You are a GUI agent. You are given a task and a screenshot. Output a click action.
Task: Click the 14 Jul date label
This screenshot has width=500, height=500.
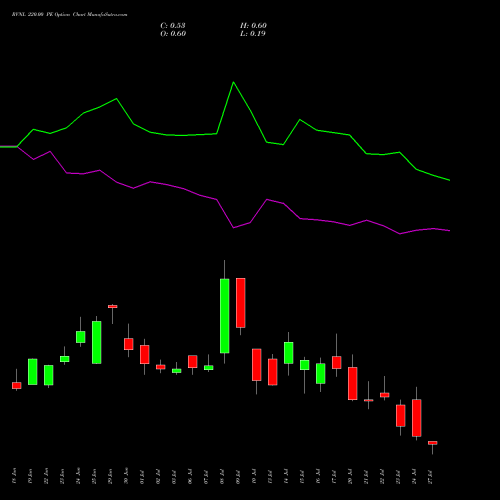[286, 476]
